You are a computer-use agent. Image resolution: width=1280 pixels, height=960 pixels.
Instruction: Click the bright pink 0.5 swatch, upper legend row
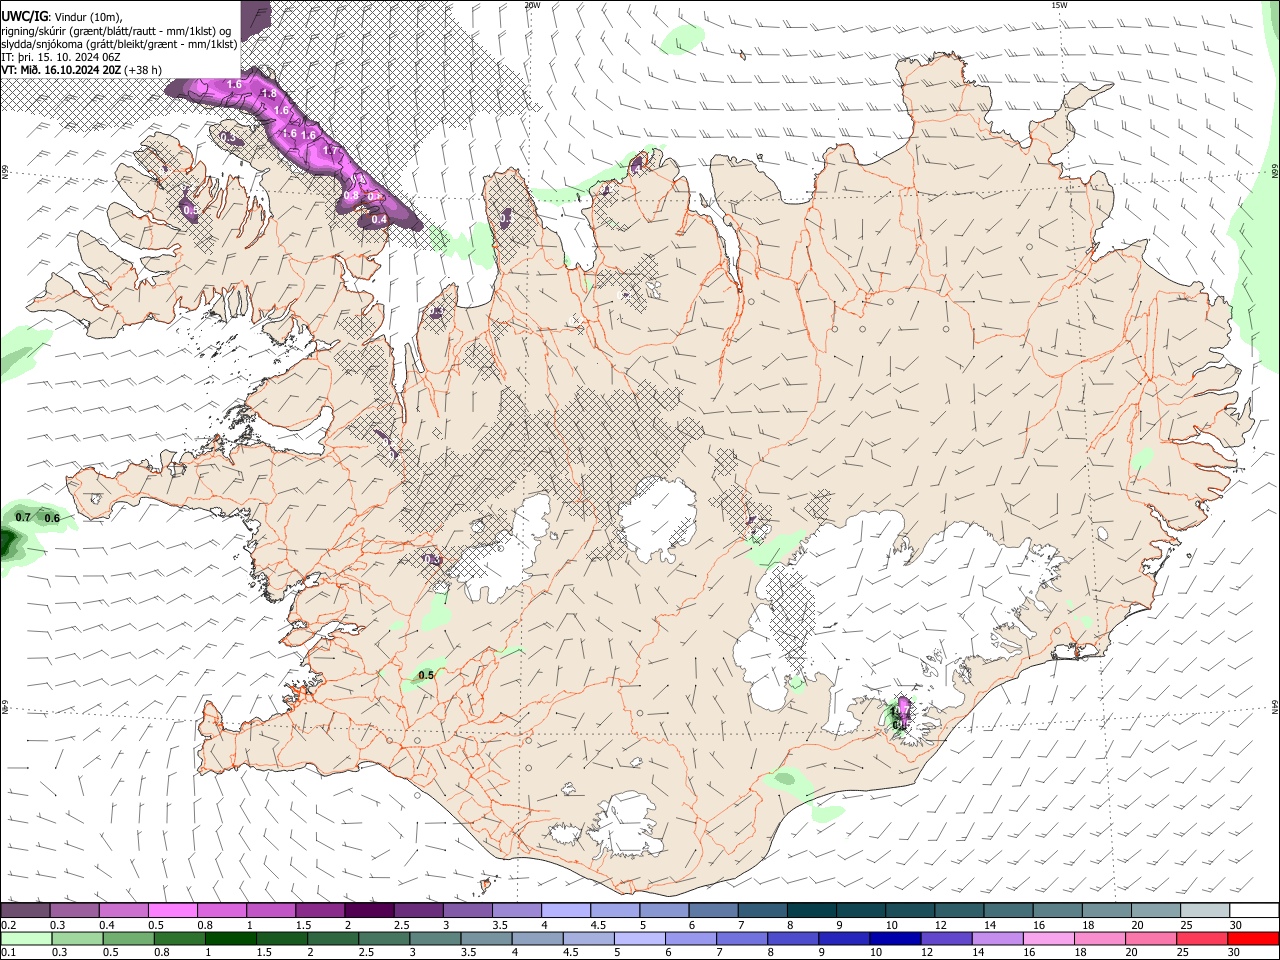172,911
